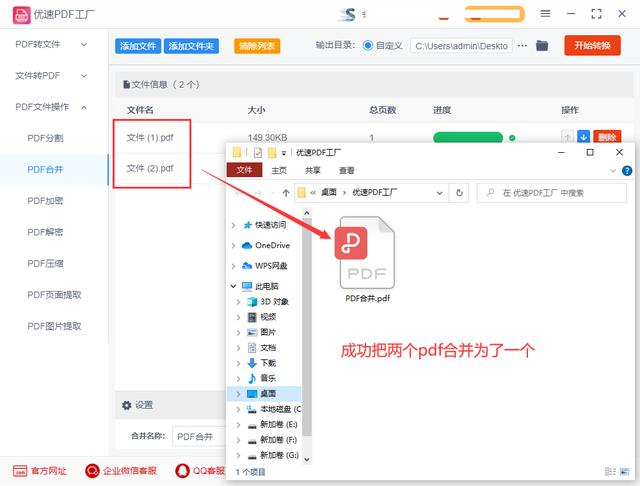Open the hamburger menu in the title bar
640x486 pixels.
(x=545, y=14)
